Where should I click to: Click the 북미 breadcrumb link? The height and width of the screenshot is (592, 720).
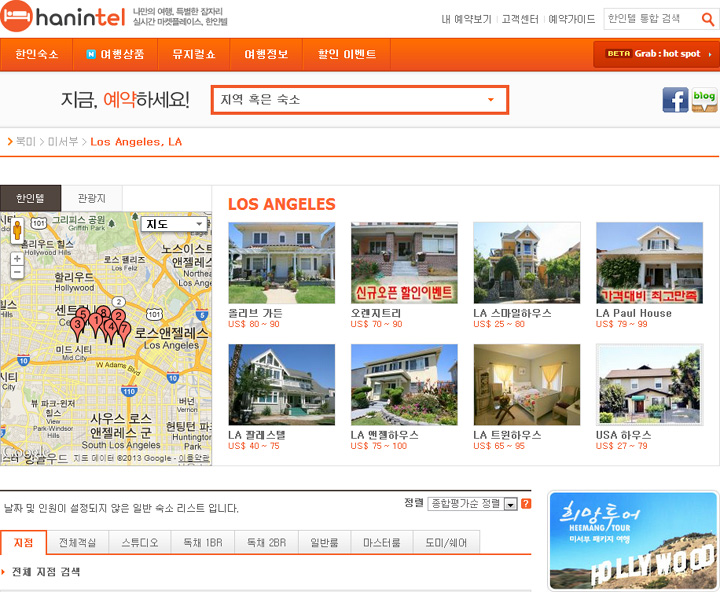[x=26, y=141]
